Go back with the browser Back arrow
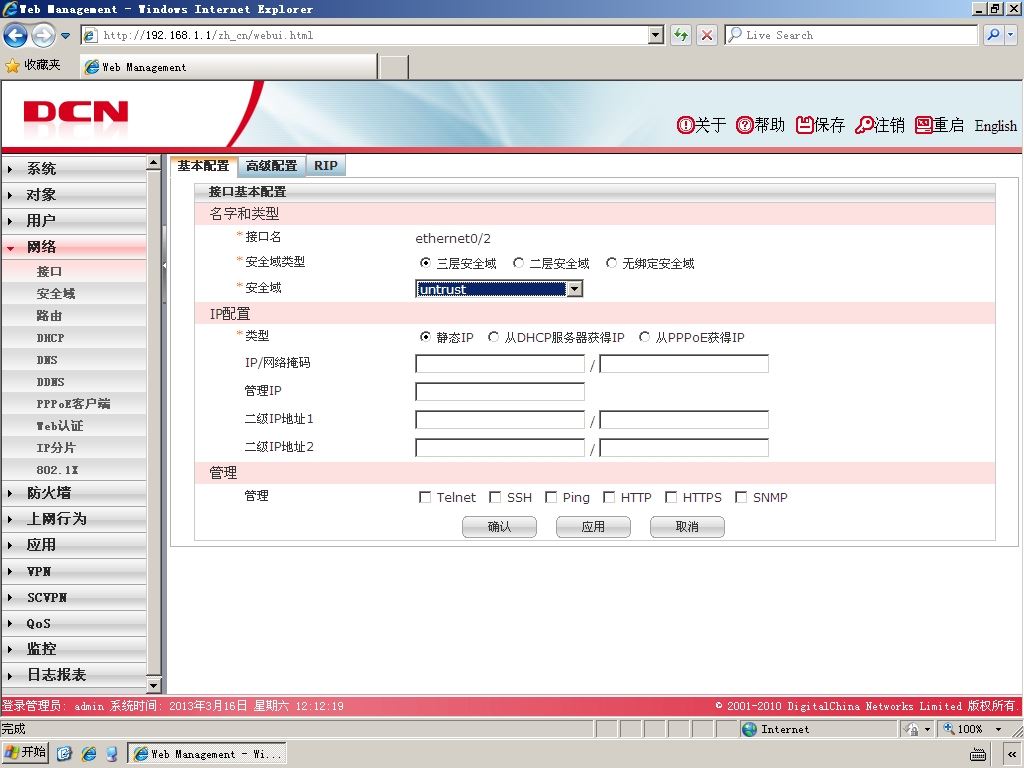 (16, 35)
